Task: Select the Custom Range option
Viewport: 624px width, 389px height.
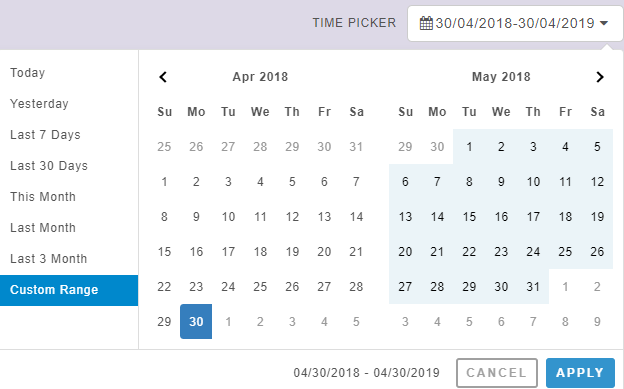Action: (x=69, y=290)
